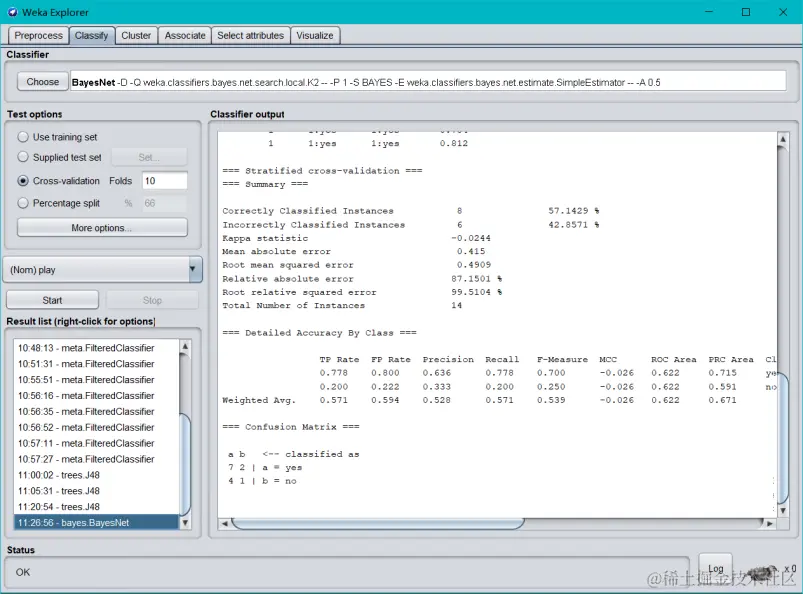The height and width of the screenshot is (594, 803).
Task: Select the 10:56:16 meta.FilteredClassifier result
Action: (x=96, y=395)
